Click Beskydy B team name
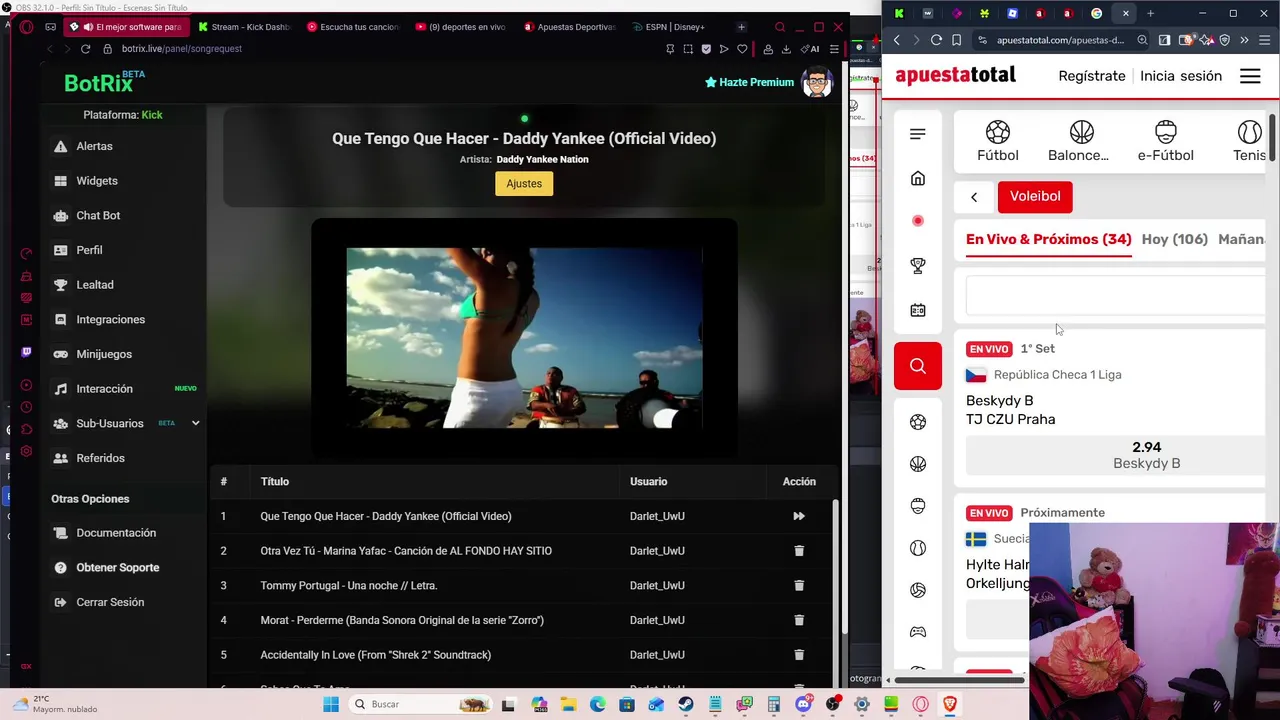 click(999, 401)
